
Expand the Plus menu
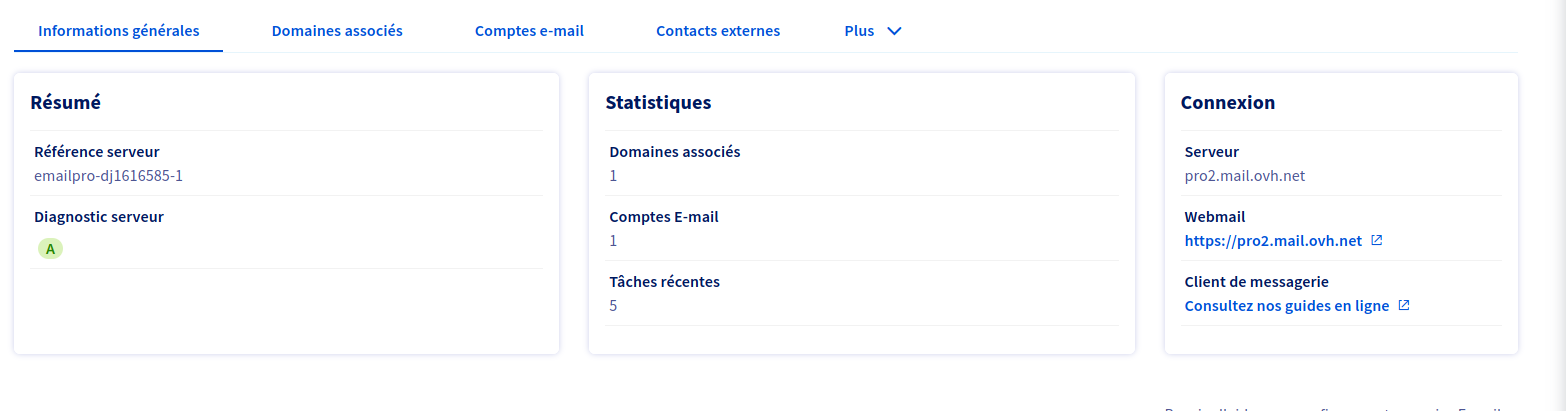[x=860, y=31]
